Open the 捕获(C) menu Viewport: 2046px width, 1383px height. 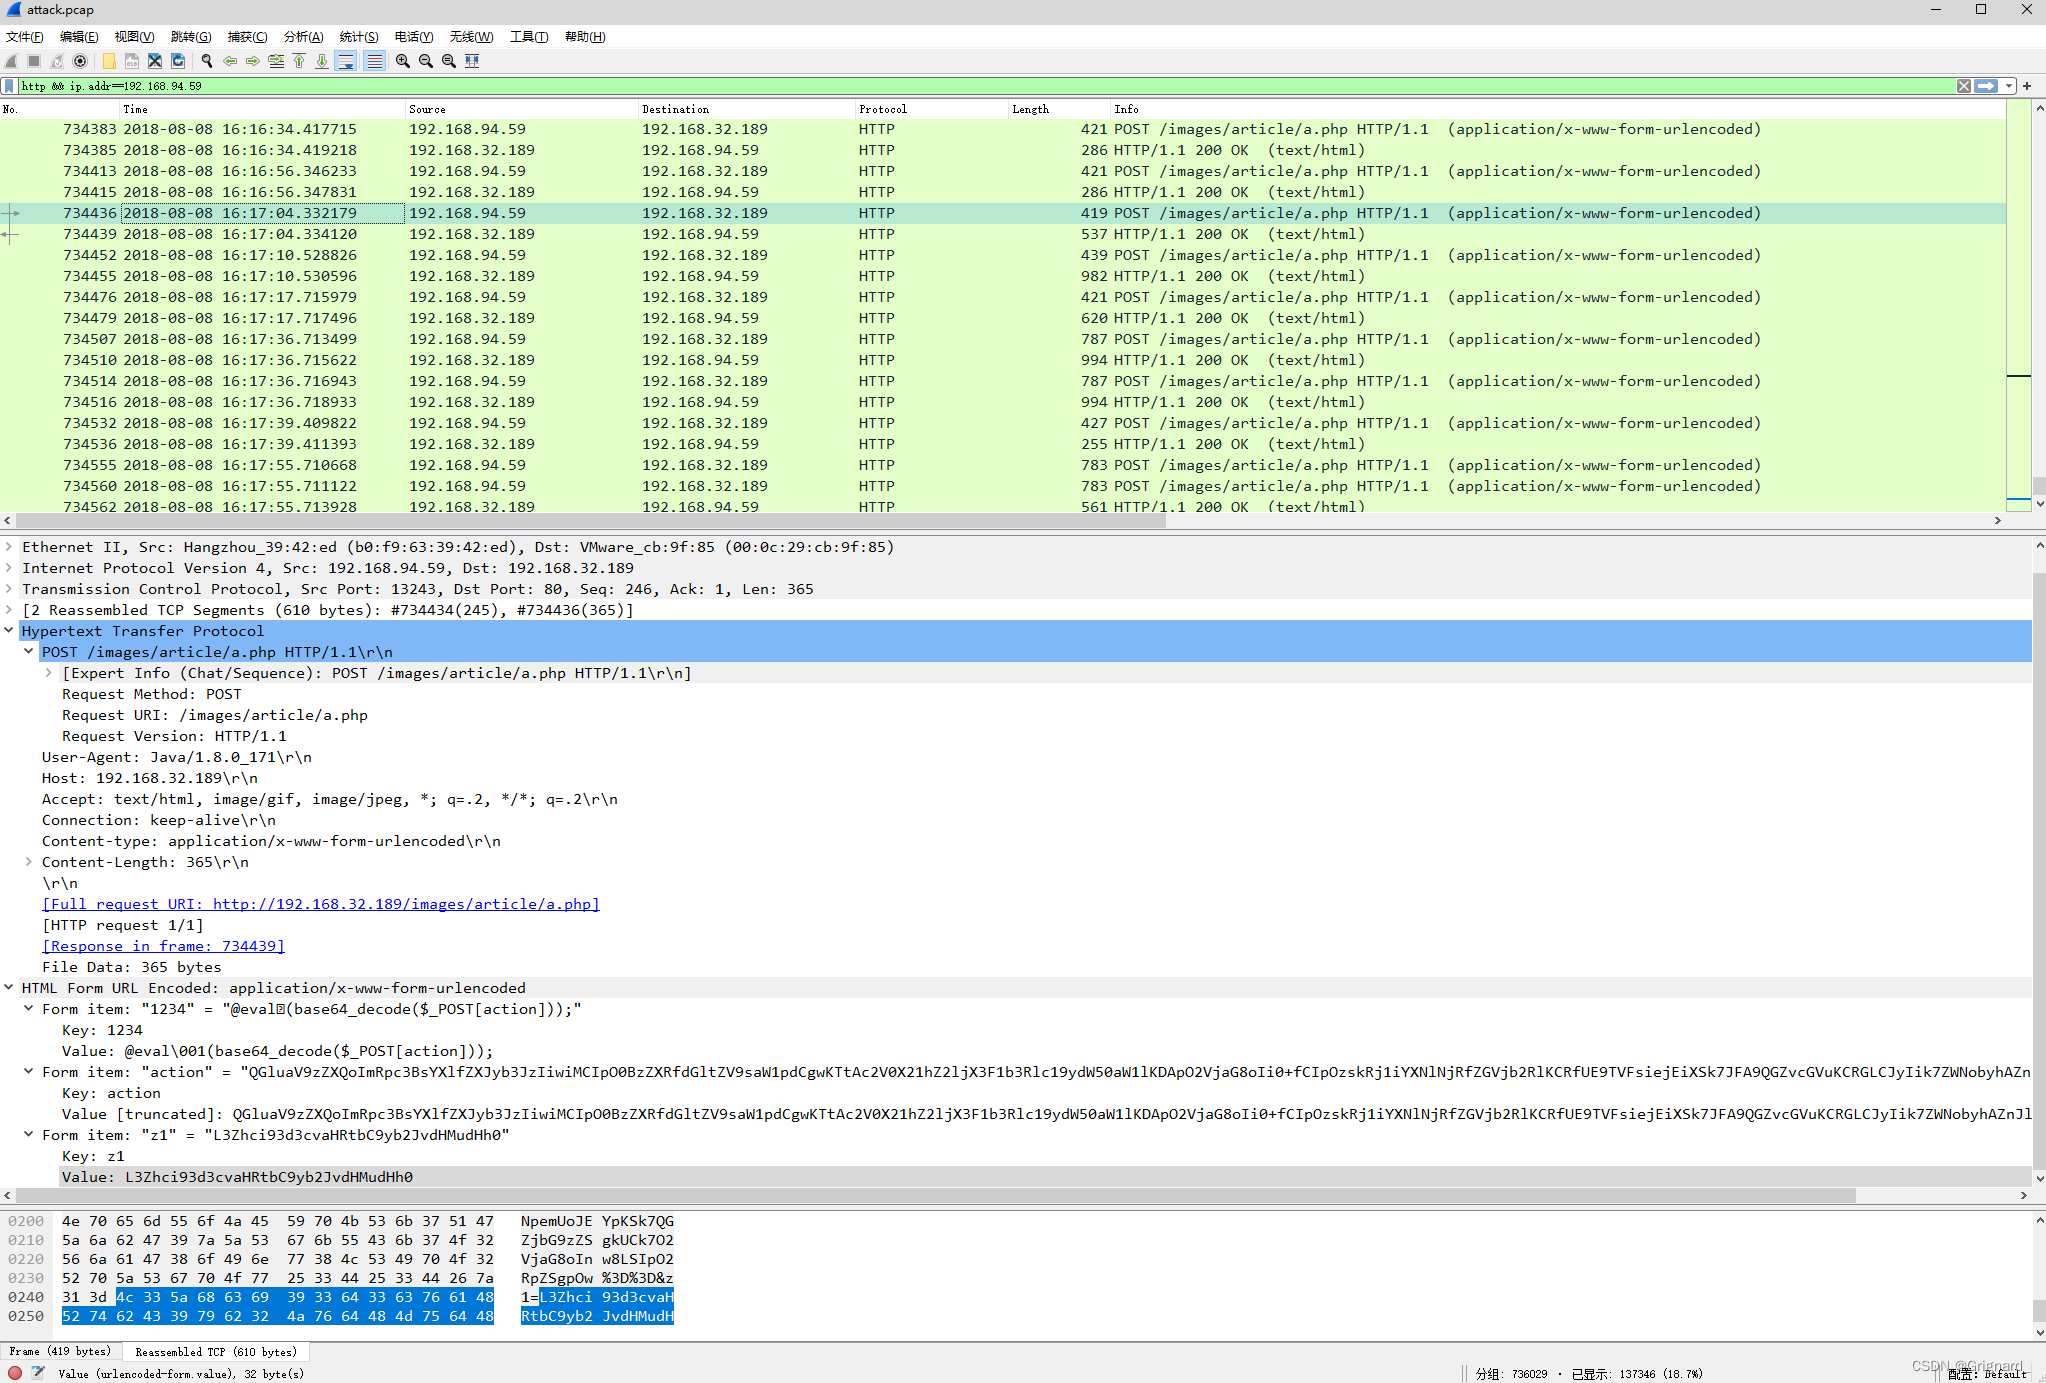[247, 37]
